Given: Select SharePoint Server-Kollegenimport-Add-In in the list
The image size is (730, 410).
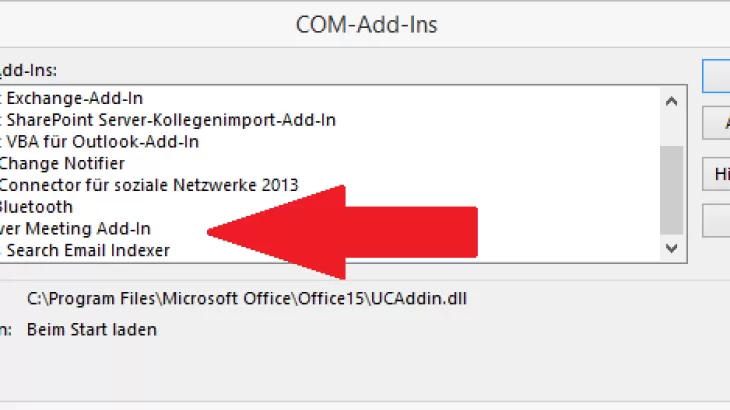Looking at the screenshot, I should (x=170, y=120).
